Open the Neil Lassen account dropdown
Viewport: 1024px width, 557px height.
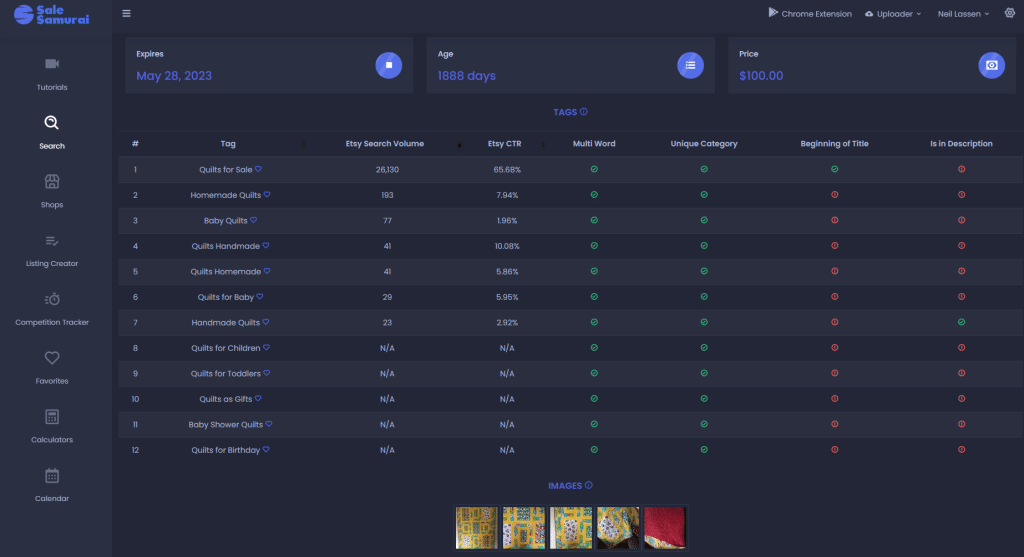click(963, 14)
